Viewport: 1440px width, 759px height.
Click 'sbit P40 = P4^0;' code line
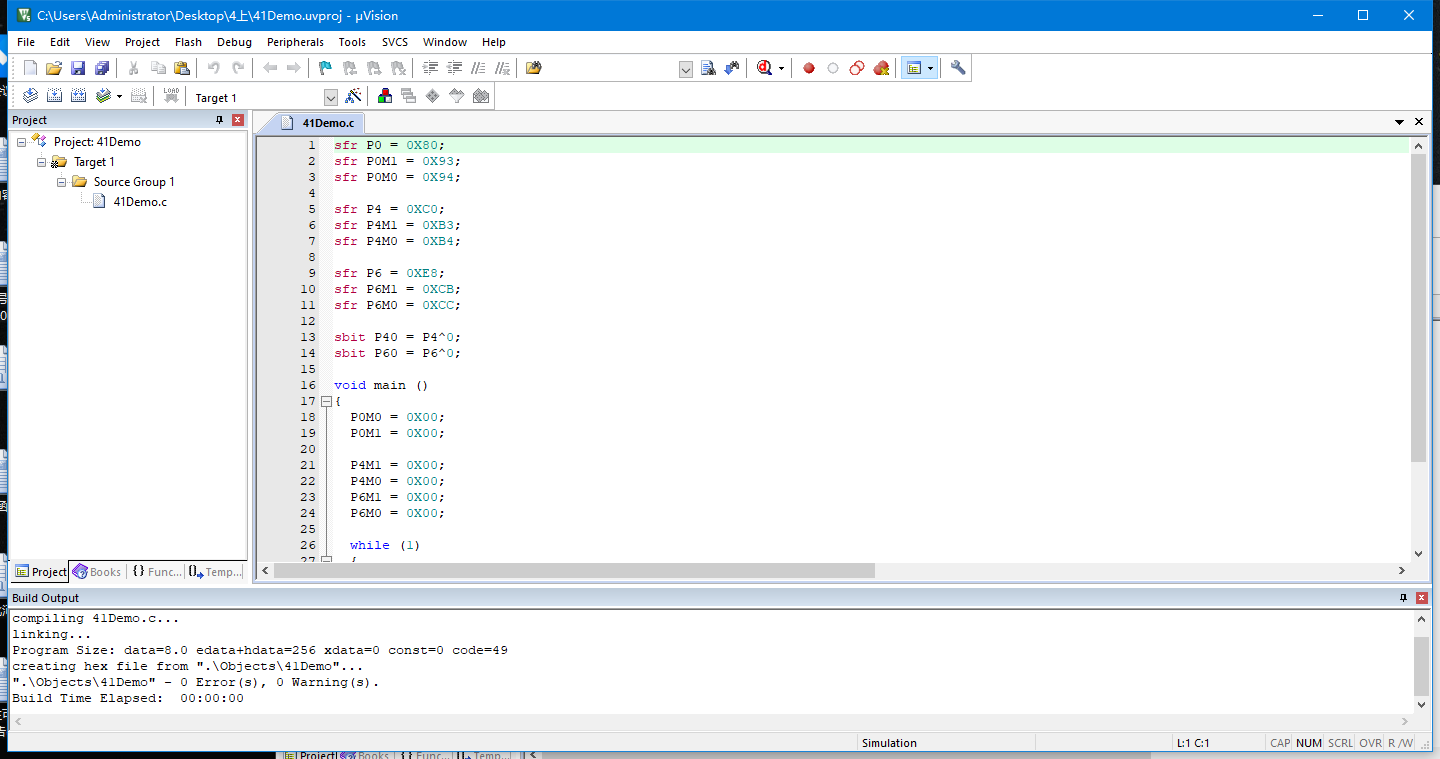(397, 337)
